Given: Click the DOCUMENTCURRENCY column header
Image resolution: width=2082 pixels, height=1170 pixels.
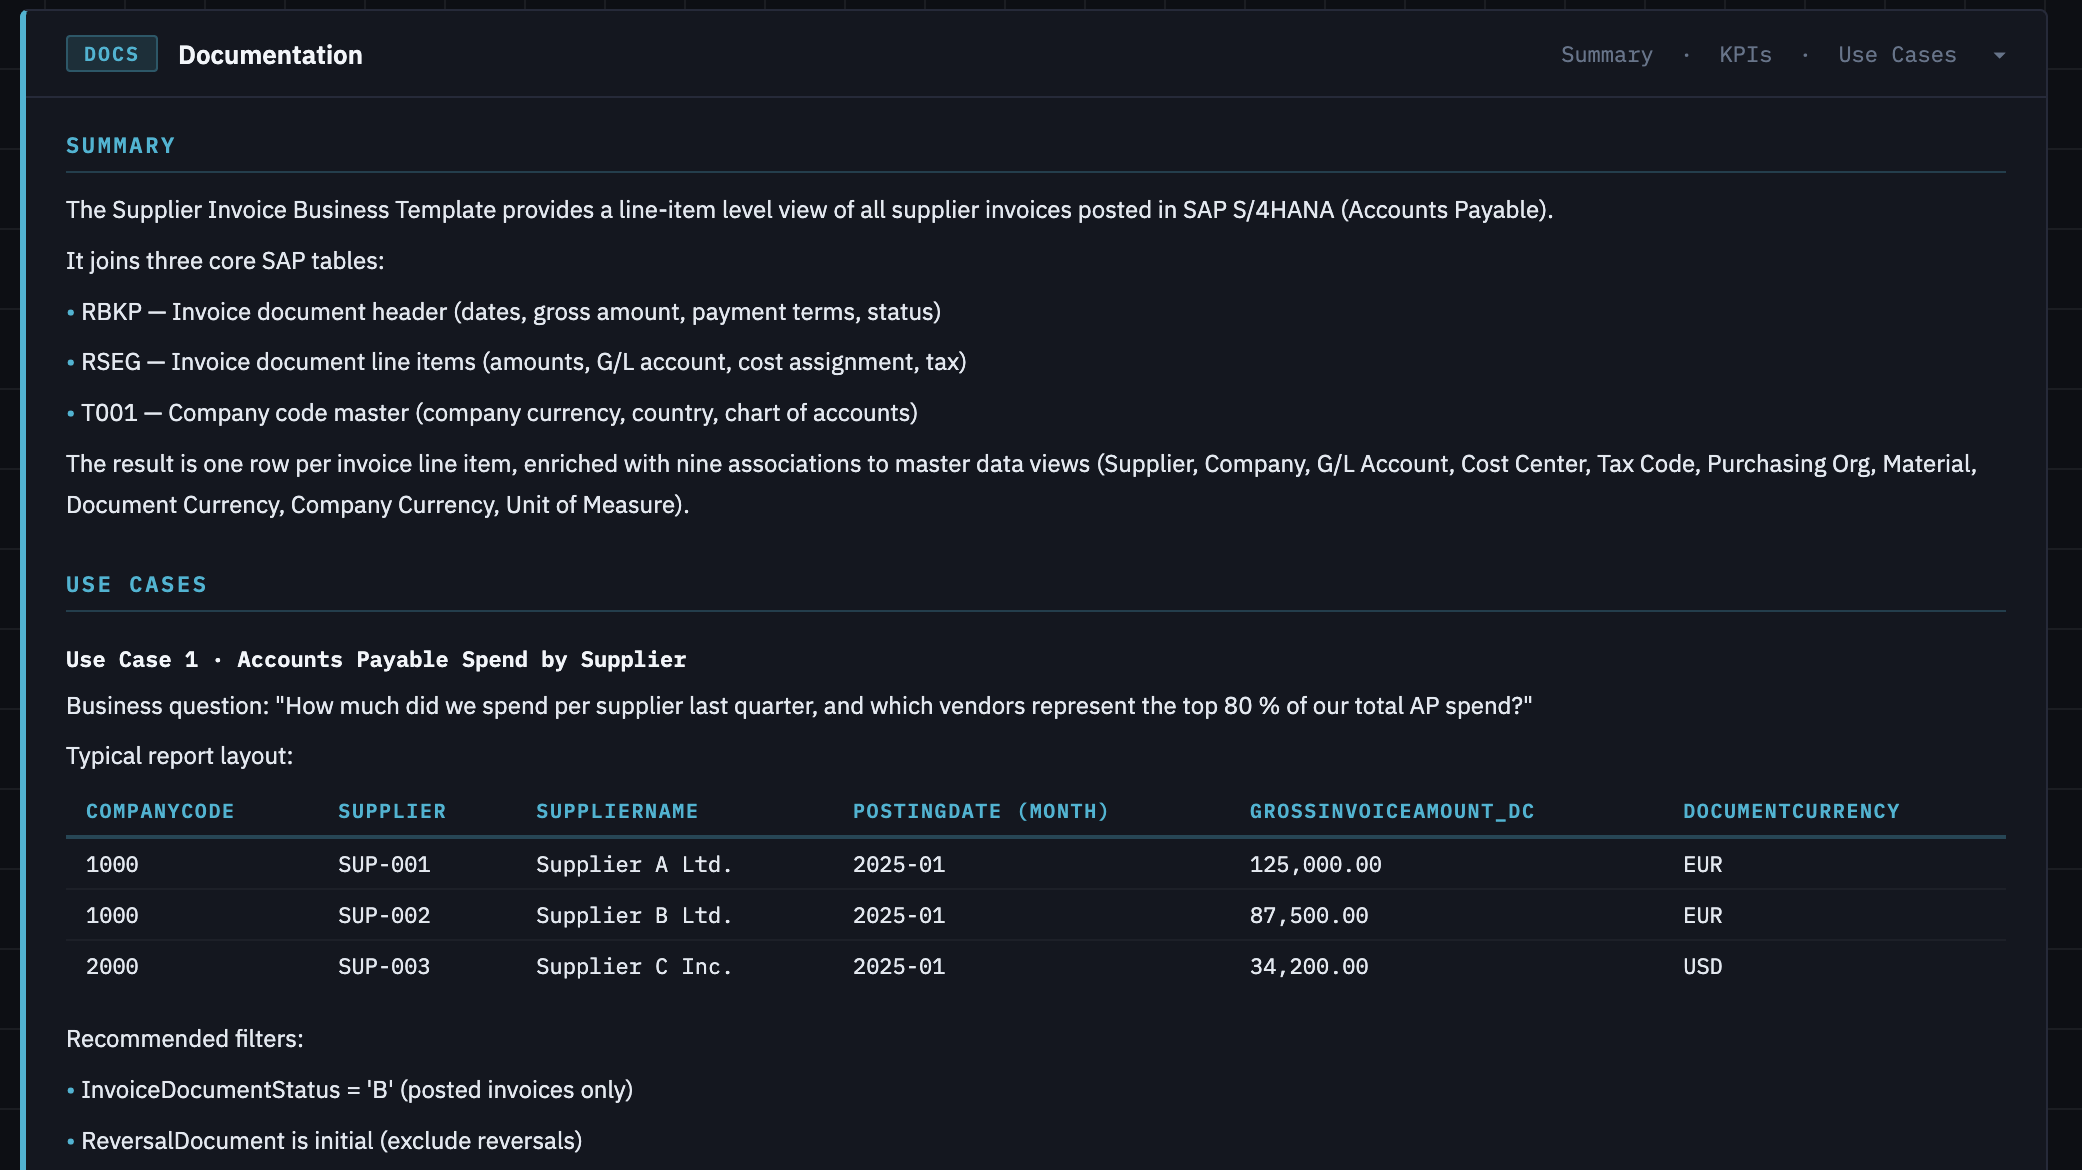Looking at the screenshot, I should point(1790,811).
